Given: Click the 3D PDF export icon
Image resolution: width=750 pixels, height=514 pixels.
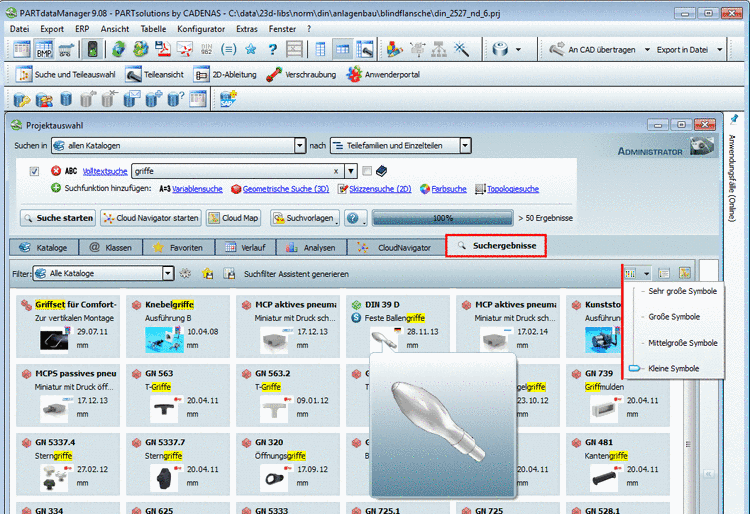Looking at the screenshot, I should (185, 49).
